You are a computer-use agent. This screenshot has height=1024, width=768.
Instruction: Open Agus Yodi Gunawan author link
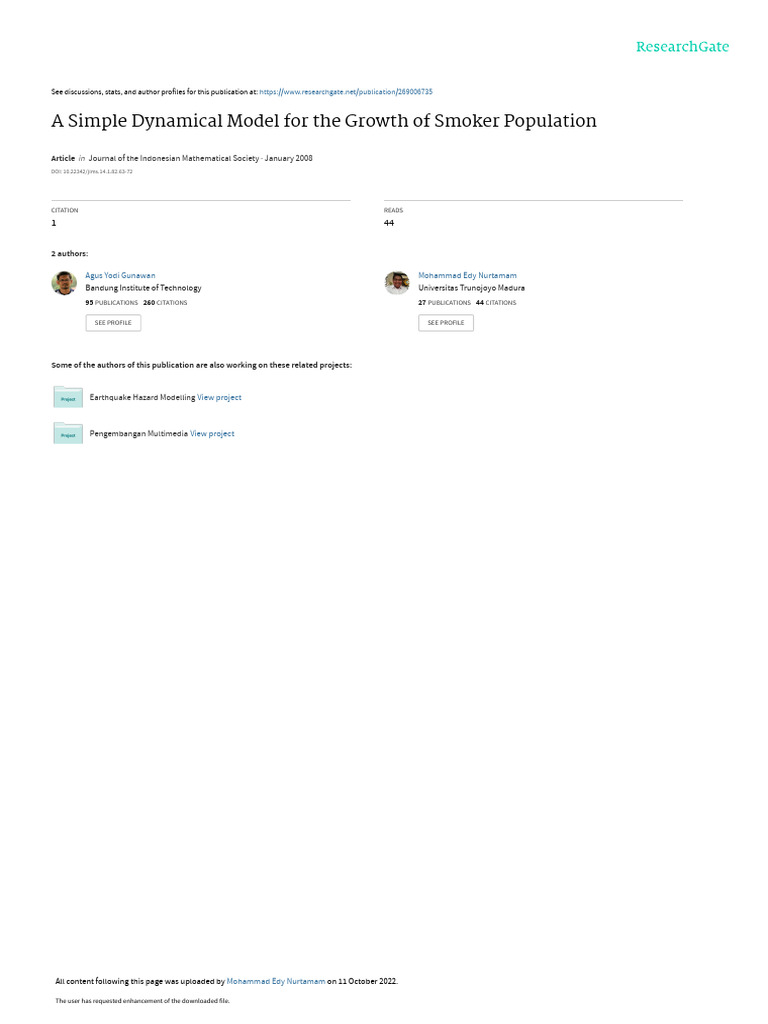click(x=120, y=276)
